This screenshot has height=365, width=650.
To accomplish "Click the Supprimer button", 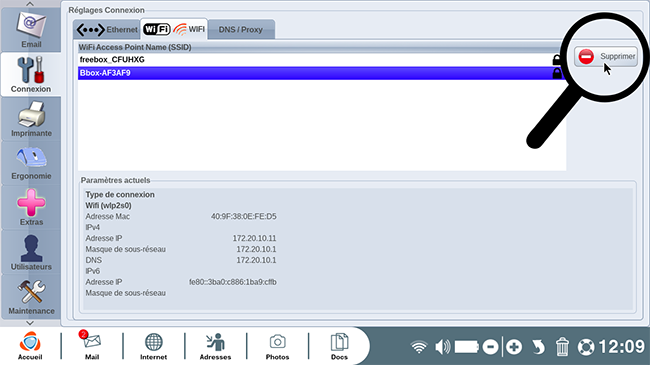I will click(x=606, y=56).
